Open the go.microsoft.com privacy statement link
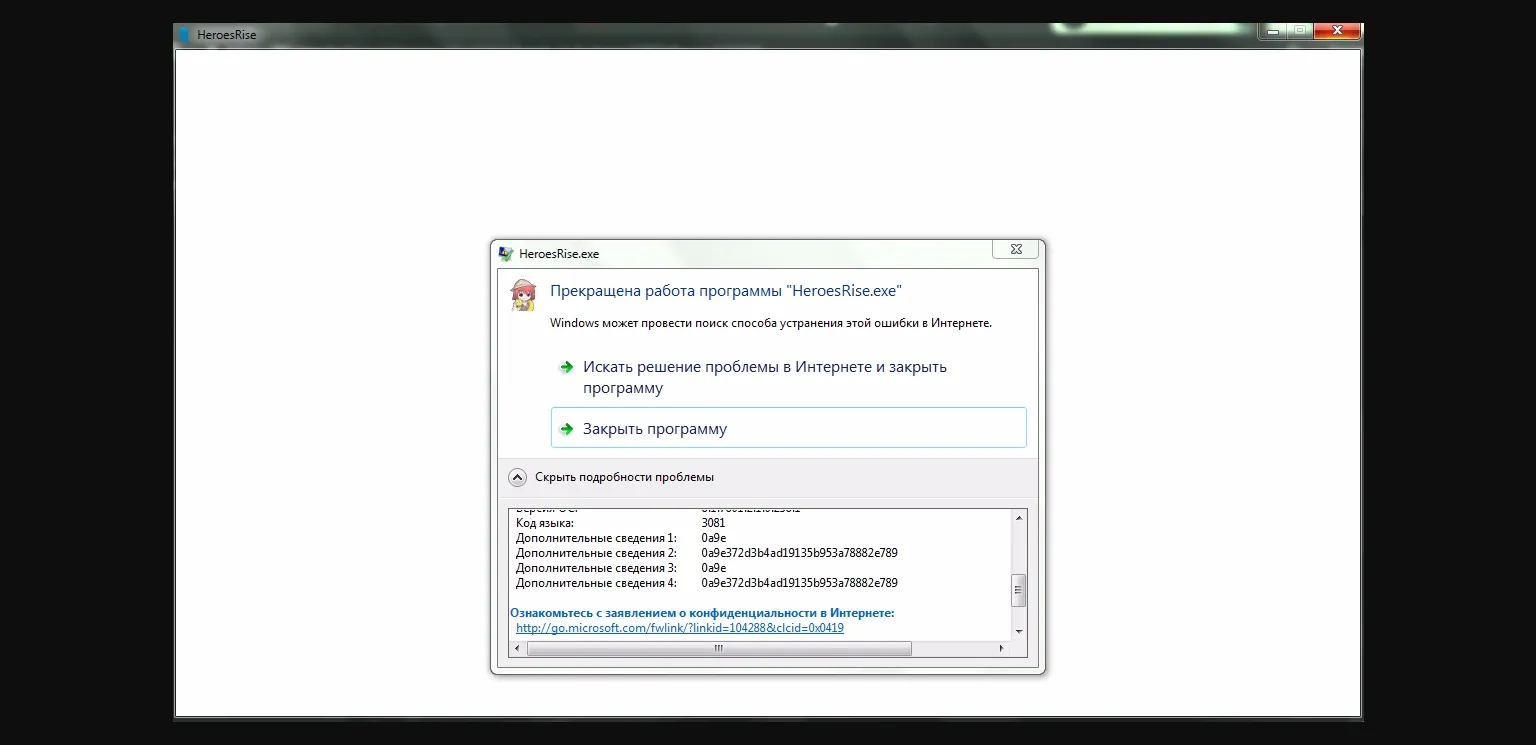Image resolution: width=1536 pixels, height=745 pixels. pyautogui.click(x=680, y=628)
